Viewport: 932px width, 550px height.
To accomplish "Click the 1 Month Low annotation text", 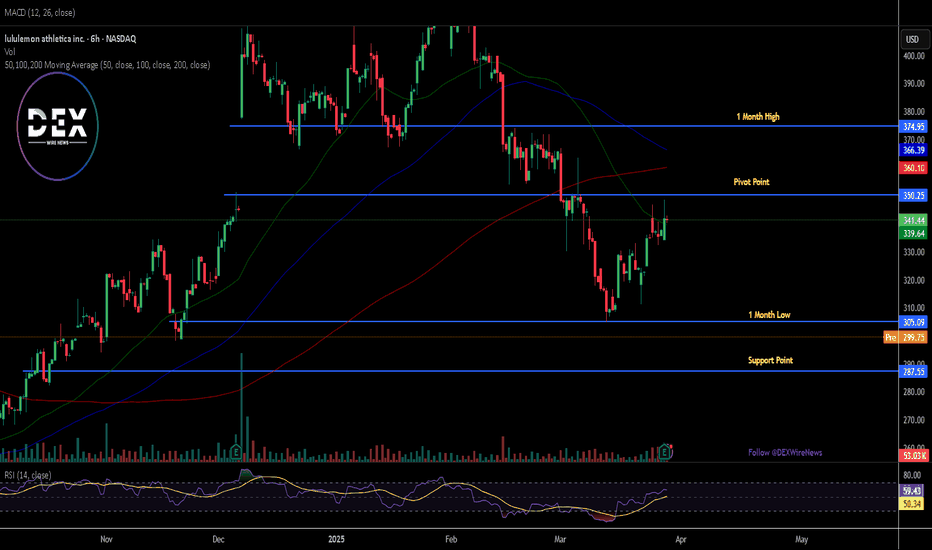I will click(x=769, y=315).
